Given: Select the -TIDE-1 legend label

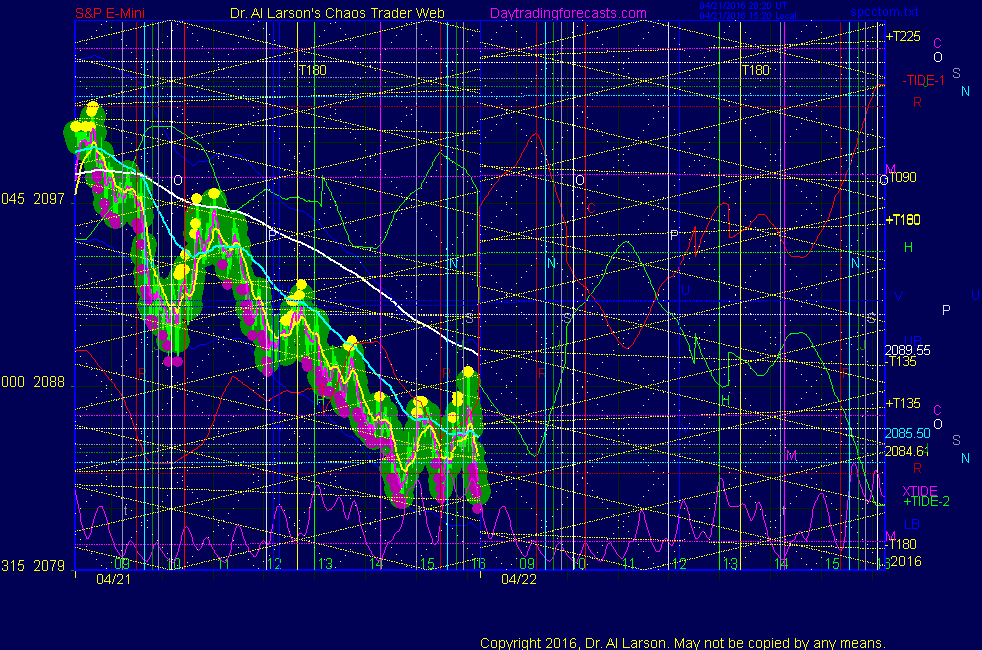Looking at the screenshot, I should coord(923,80).
